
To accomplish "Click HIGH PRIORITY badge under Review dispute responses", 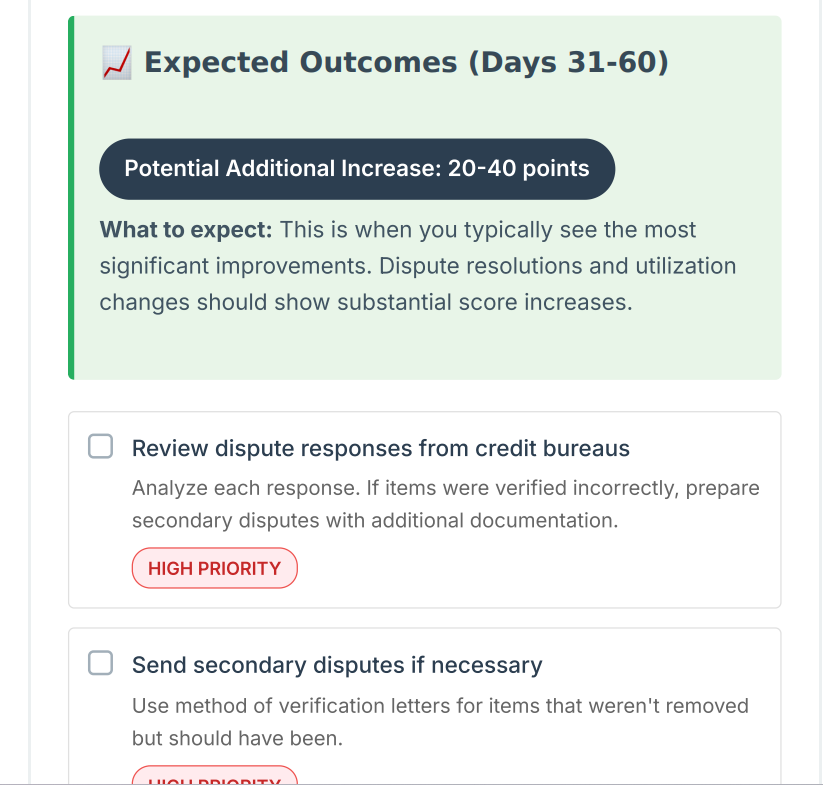I will pyautogui.click(x=214, y=568).
